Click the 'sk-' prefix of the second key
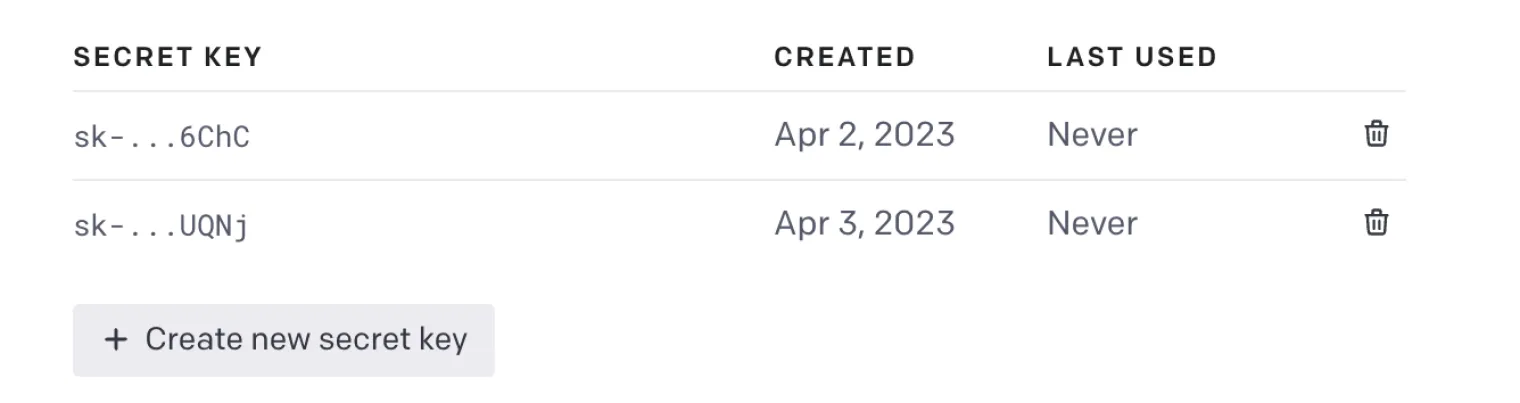Image resolution: width=1520 pixels, height=403 pixels. point(96,225)
